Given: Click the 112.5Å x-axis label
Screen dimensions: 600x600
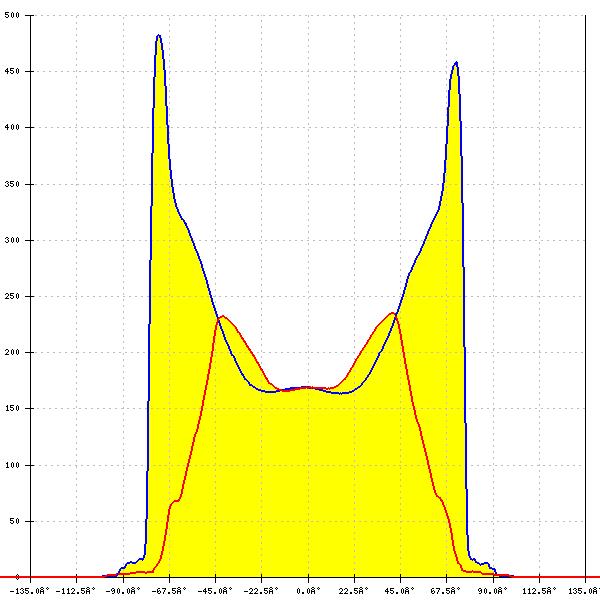Looking at the screenshot, I should [539, 591].
